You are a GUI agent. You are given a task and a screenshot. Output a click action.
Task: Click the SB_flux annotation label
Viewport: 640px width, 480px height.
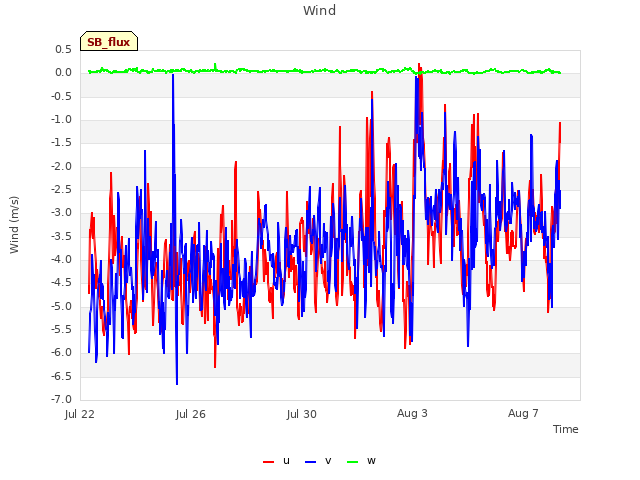click(x=109, y=41)
